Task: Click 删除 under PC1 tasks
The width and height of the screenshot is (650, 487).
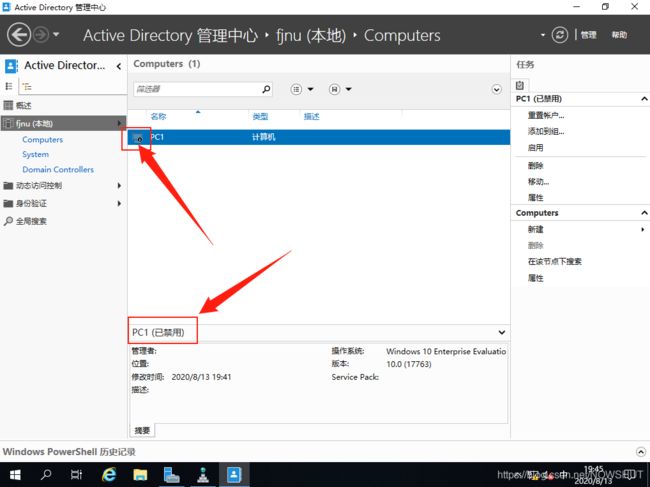Action: (x=535, y=165)
